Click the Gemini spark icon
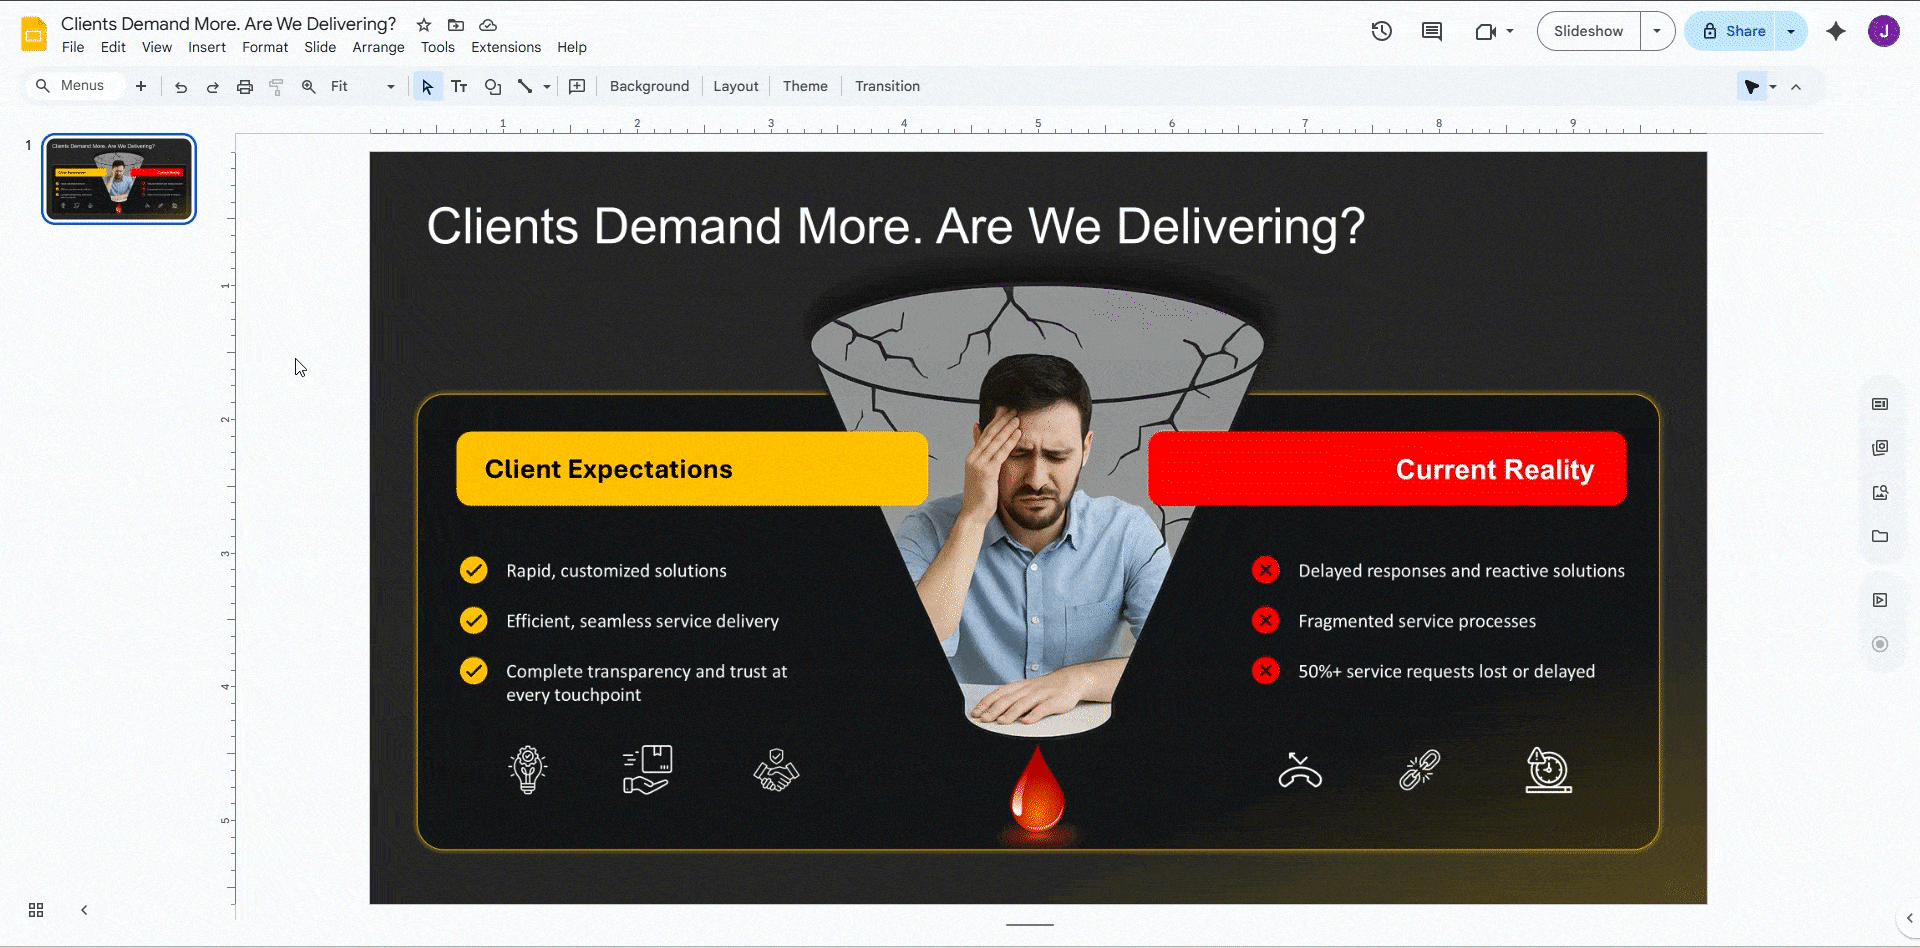Screen dimensions: 1920x948 pyautogui.click(x=1836, y=31)
